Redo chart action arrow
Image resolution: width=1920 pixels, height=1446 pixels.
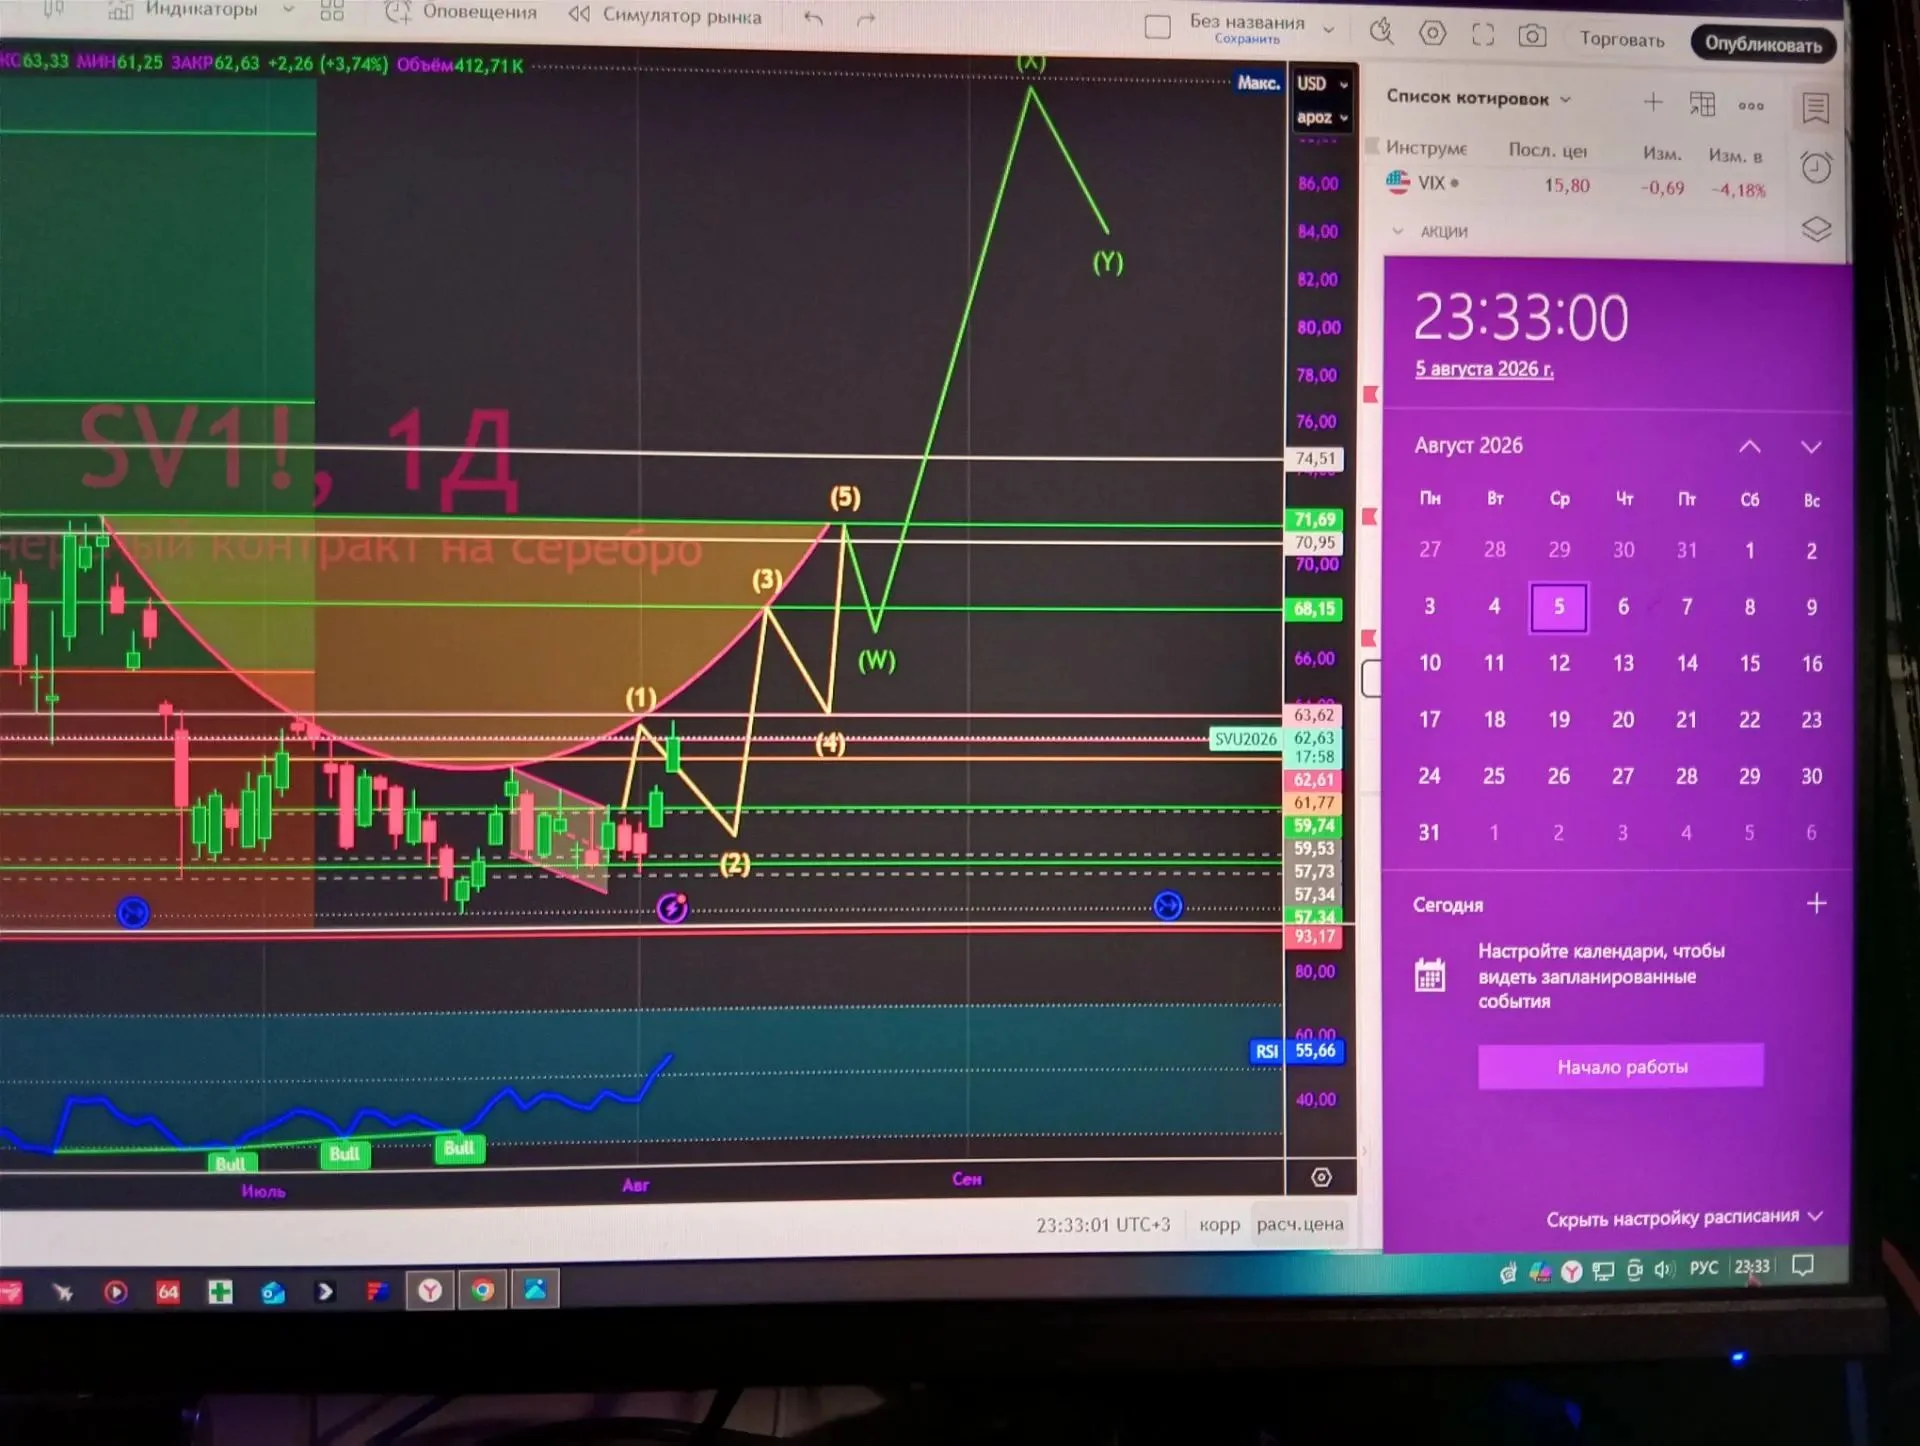[x=866, y=19]
